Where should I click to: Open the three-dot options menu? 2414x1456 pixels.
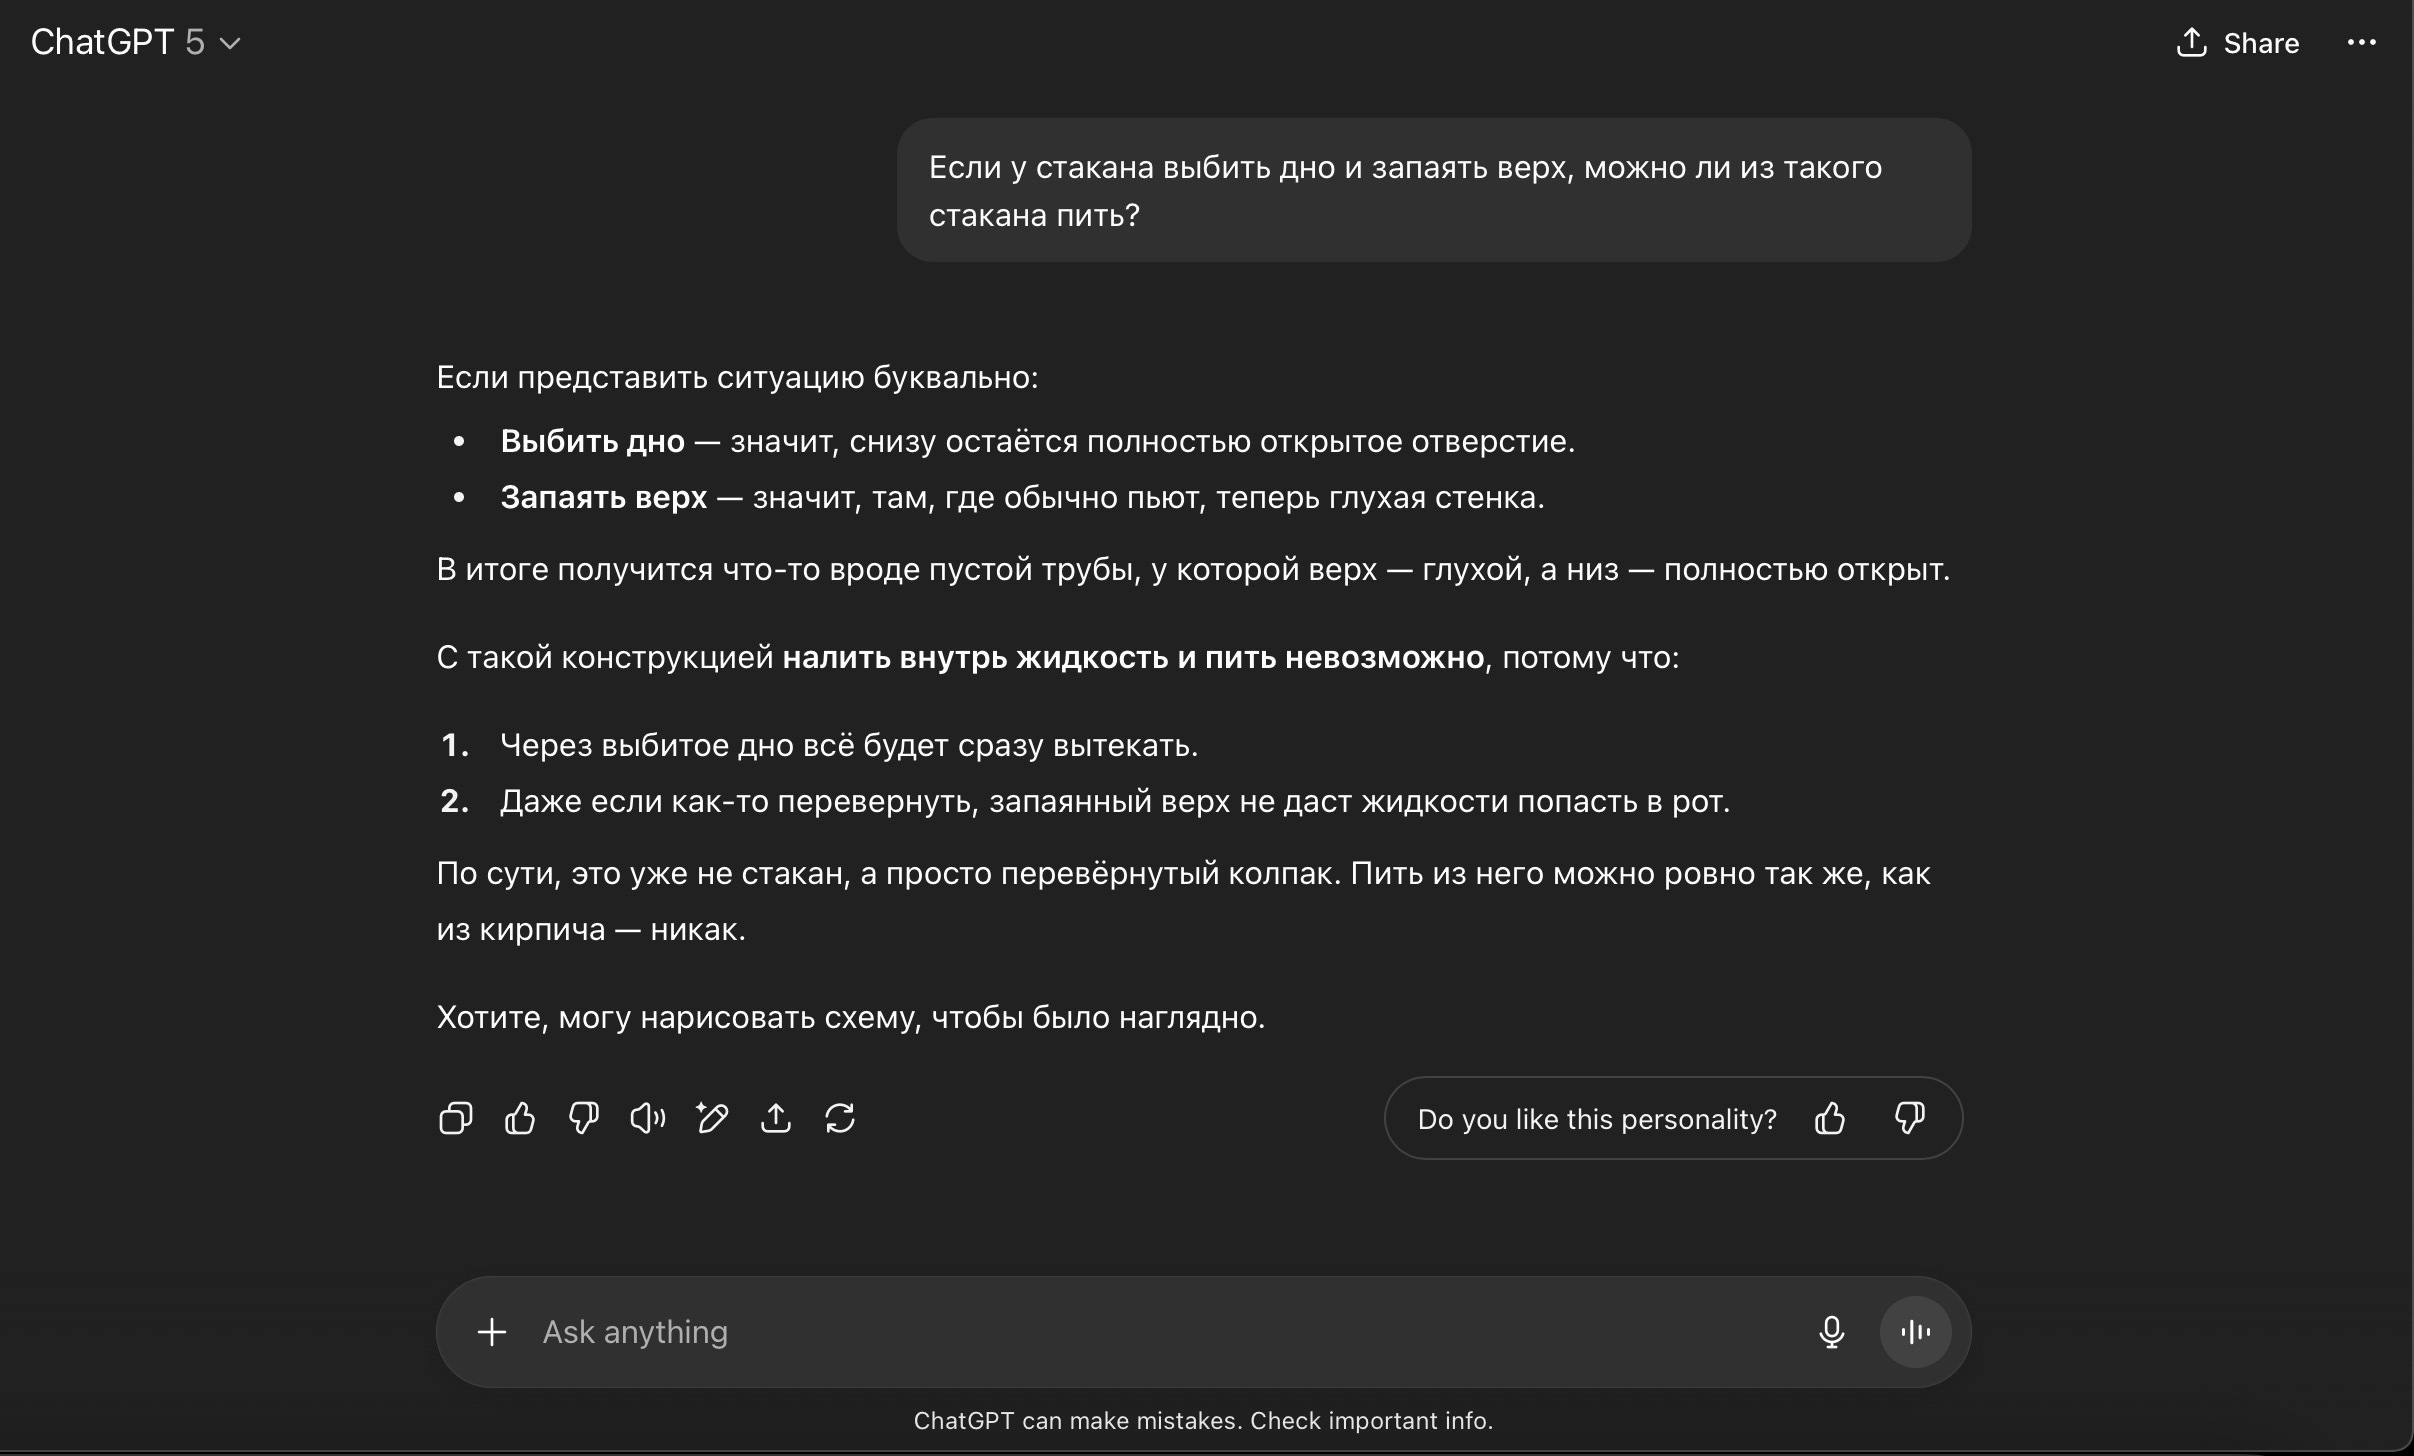tap(2361, 42)
